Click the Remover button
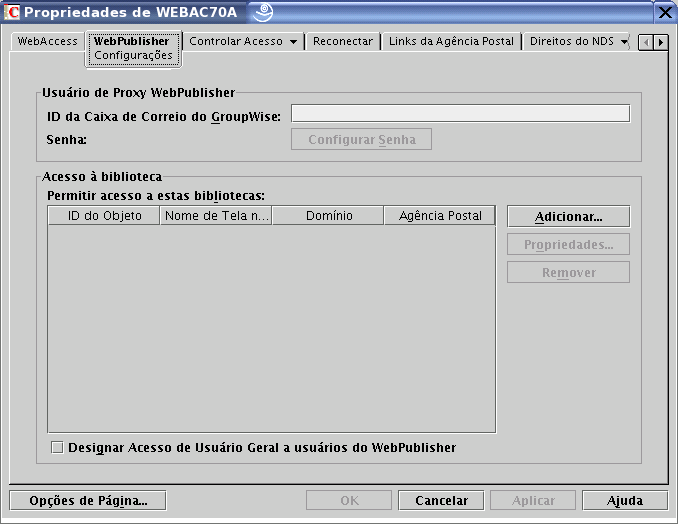The height and width of the screenshot is (524, 678). coord(568,272)
